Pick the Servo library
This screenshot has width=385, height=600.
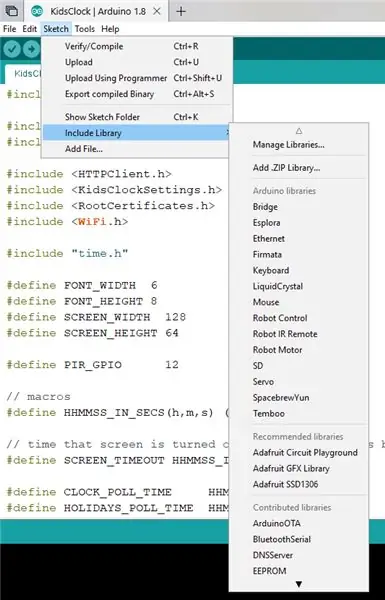point(263,382)
